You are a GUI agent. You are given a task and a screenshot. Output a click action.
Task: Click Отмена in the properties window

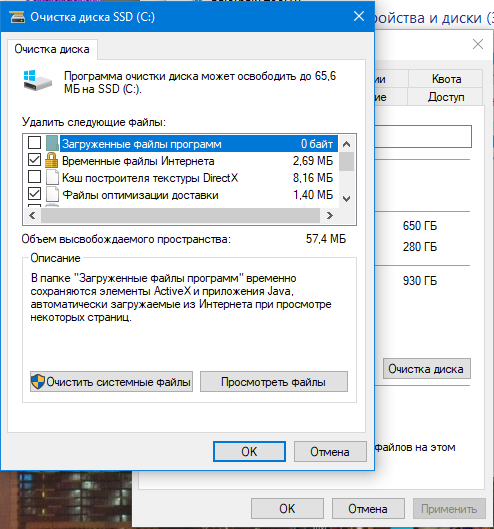pyautogui.click(x=368, y=508)
